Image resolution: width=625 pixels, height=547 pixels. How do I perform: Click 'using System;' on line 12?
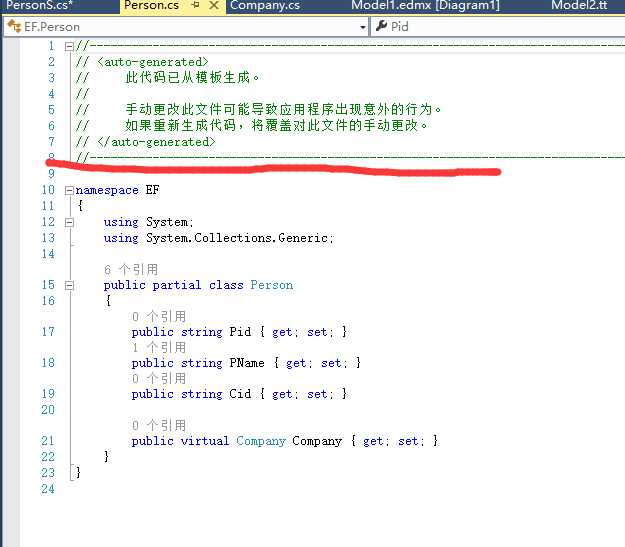point(148,222)
